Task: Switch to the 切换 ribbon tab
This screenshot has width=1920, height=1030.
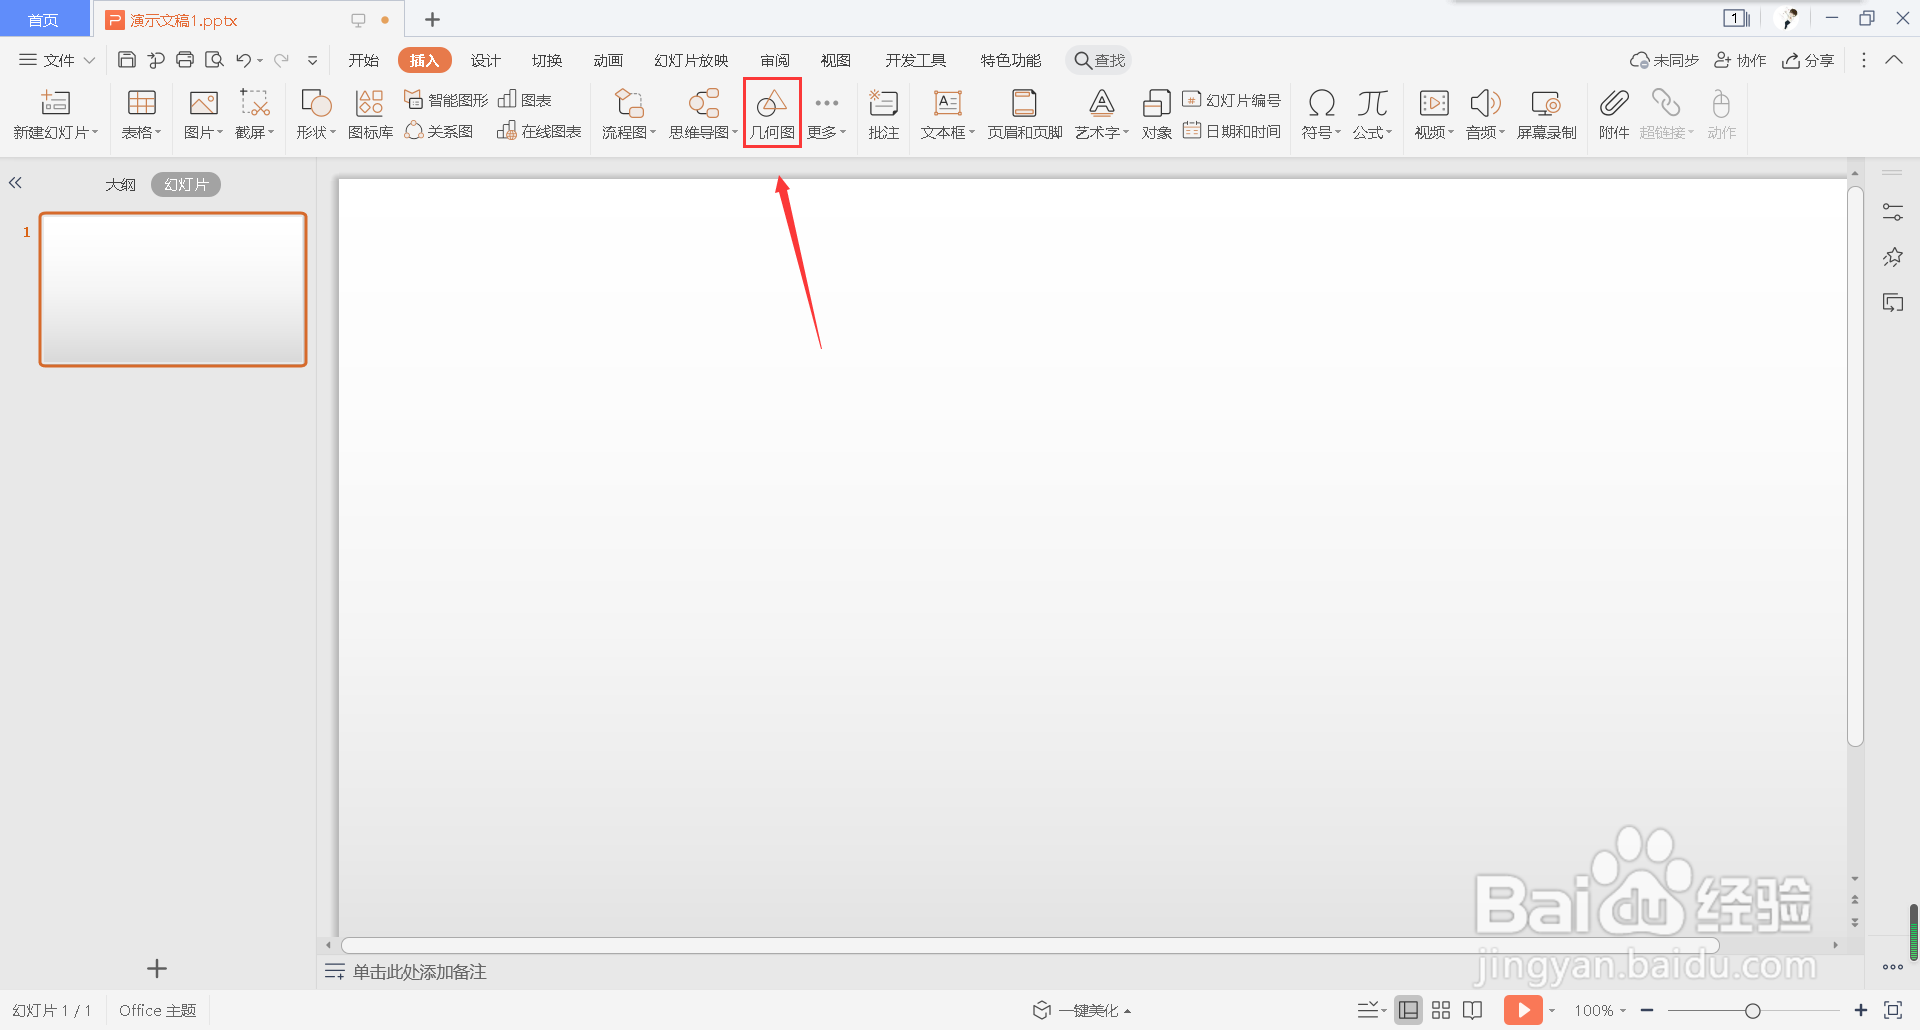Action: click(547, 60)
